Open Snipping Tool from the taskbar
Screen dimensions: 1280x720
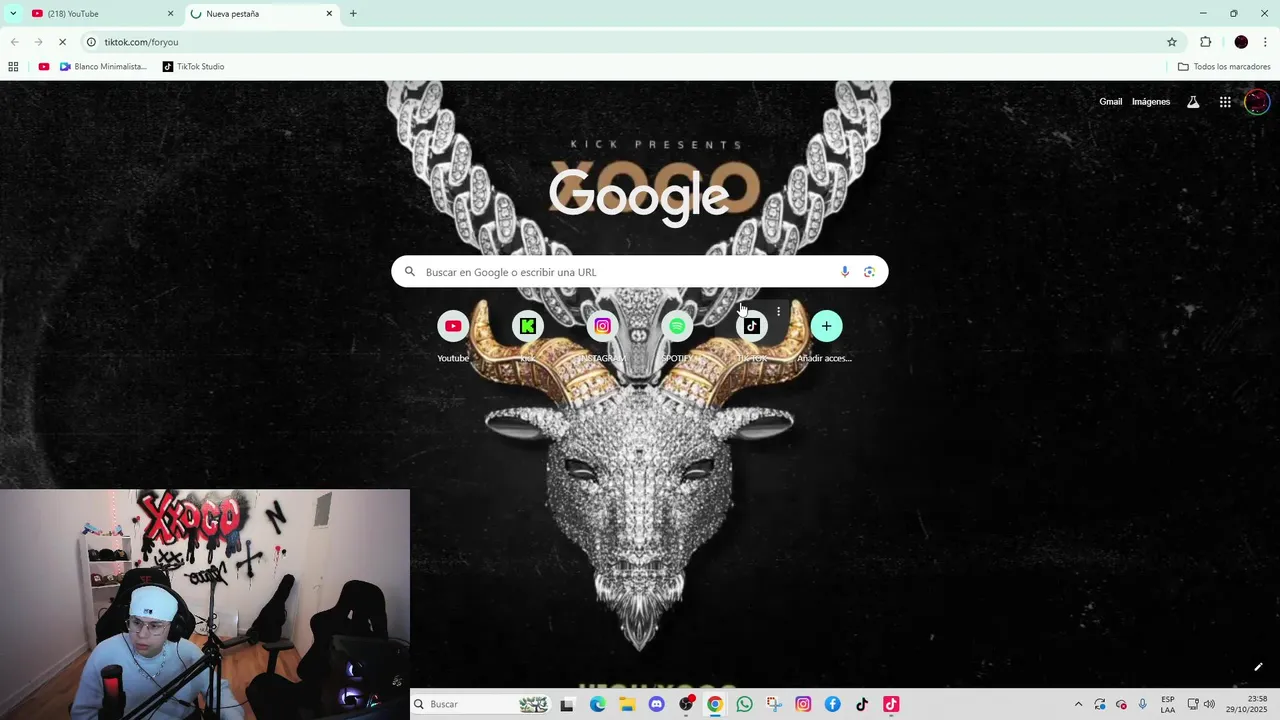774,704
